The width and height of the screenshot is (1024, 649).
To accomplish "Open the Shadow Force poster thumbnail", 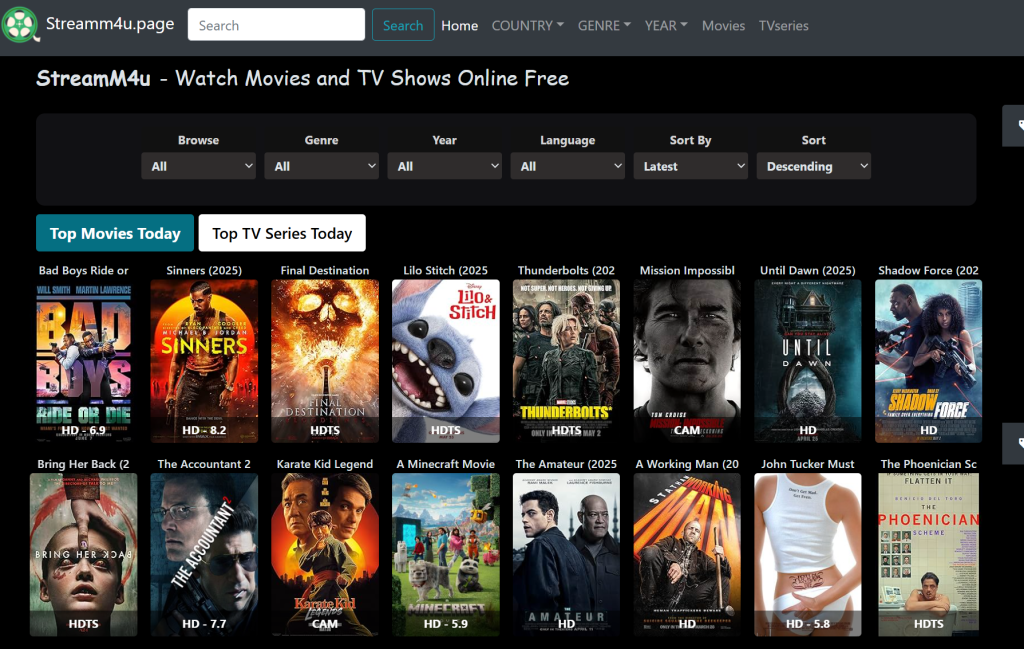I will pyautogui.click(x=929, y=361).
